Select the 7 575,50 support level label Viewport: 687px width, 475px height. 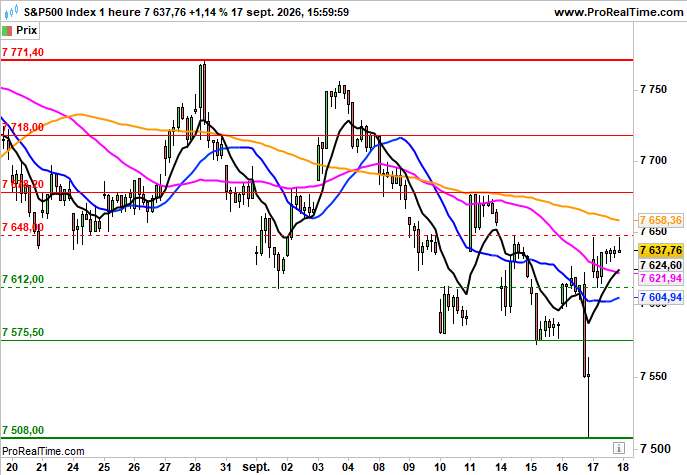[x=23, y=332]
